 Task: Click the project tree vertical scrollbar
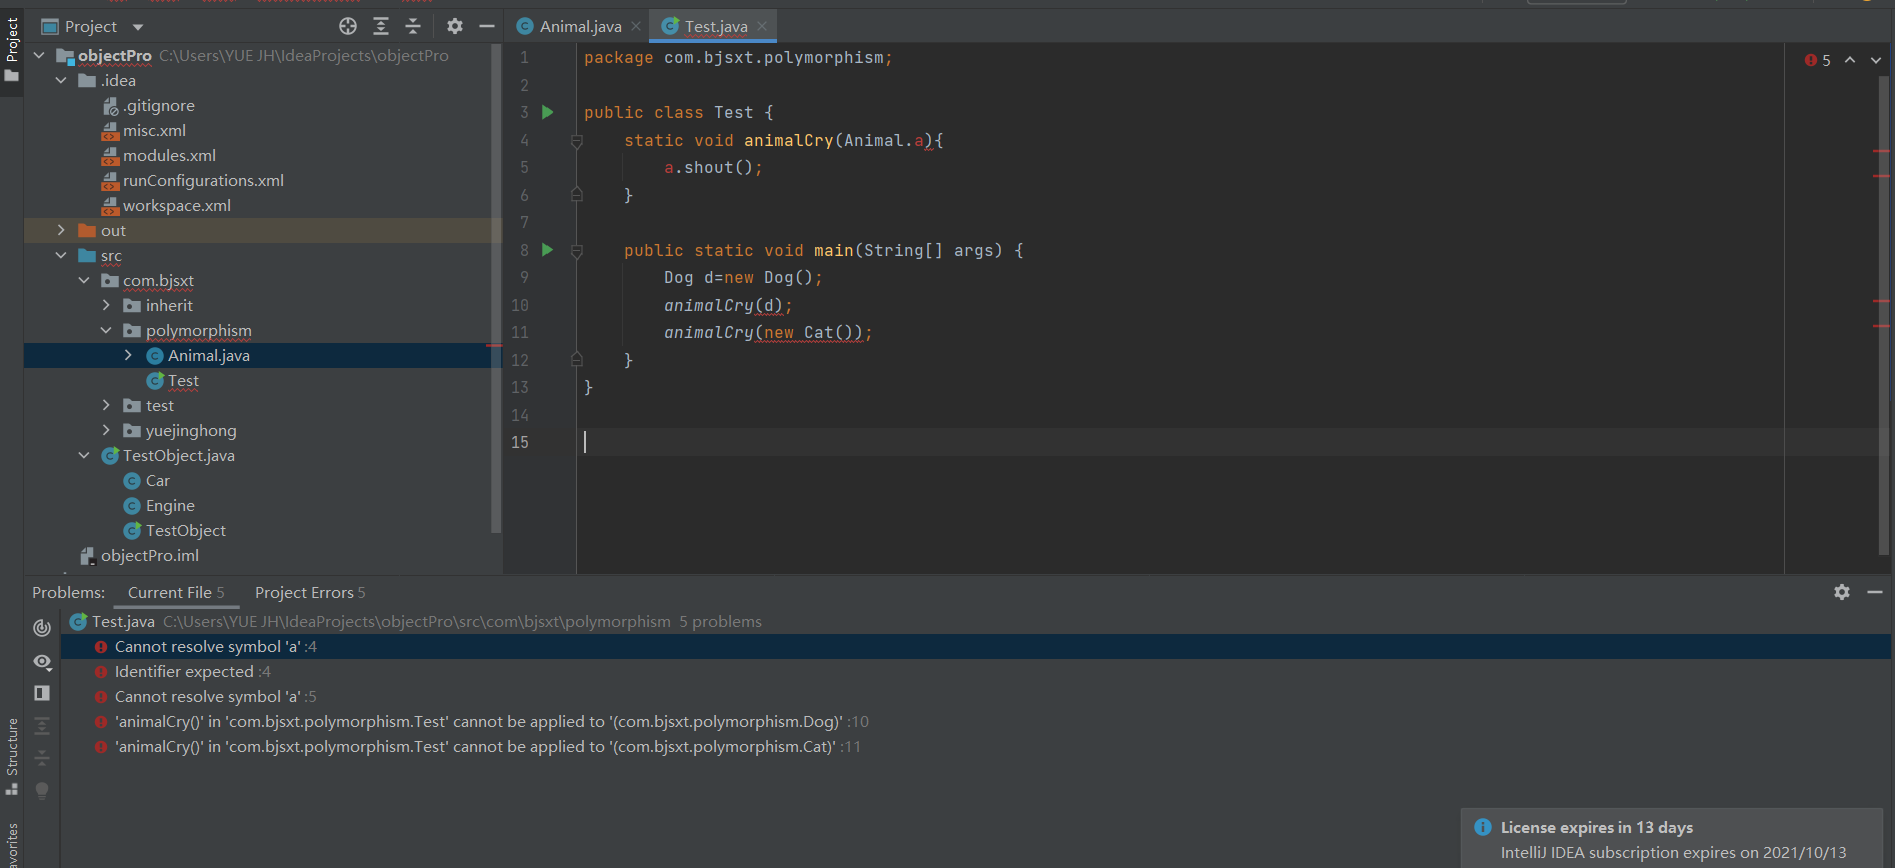pos(495,290)
